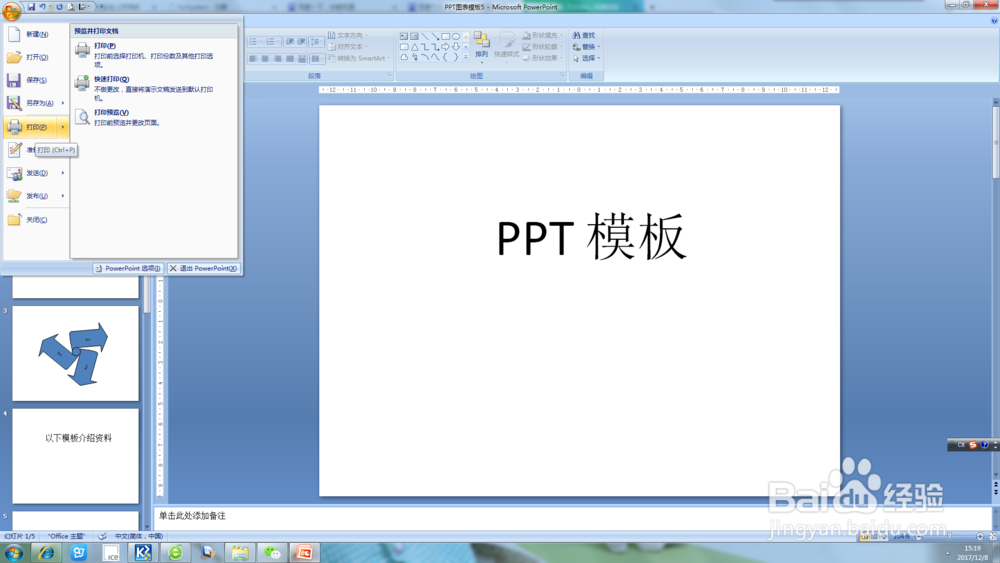Expand the shapes gallery more button
This screenshot has width=1000, height=563.
tap(466, 57)
